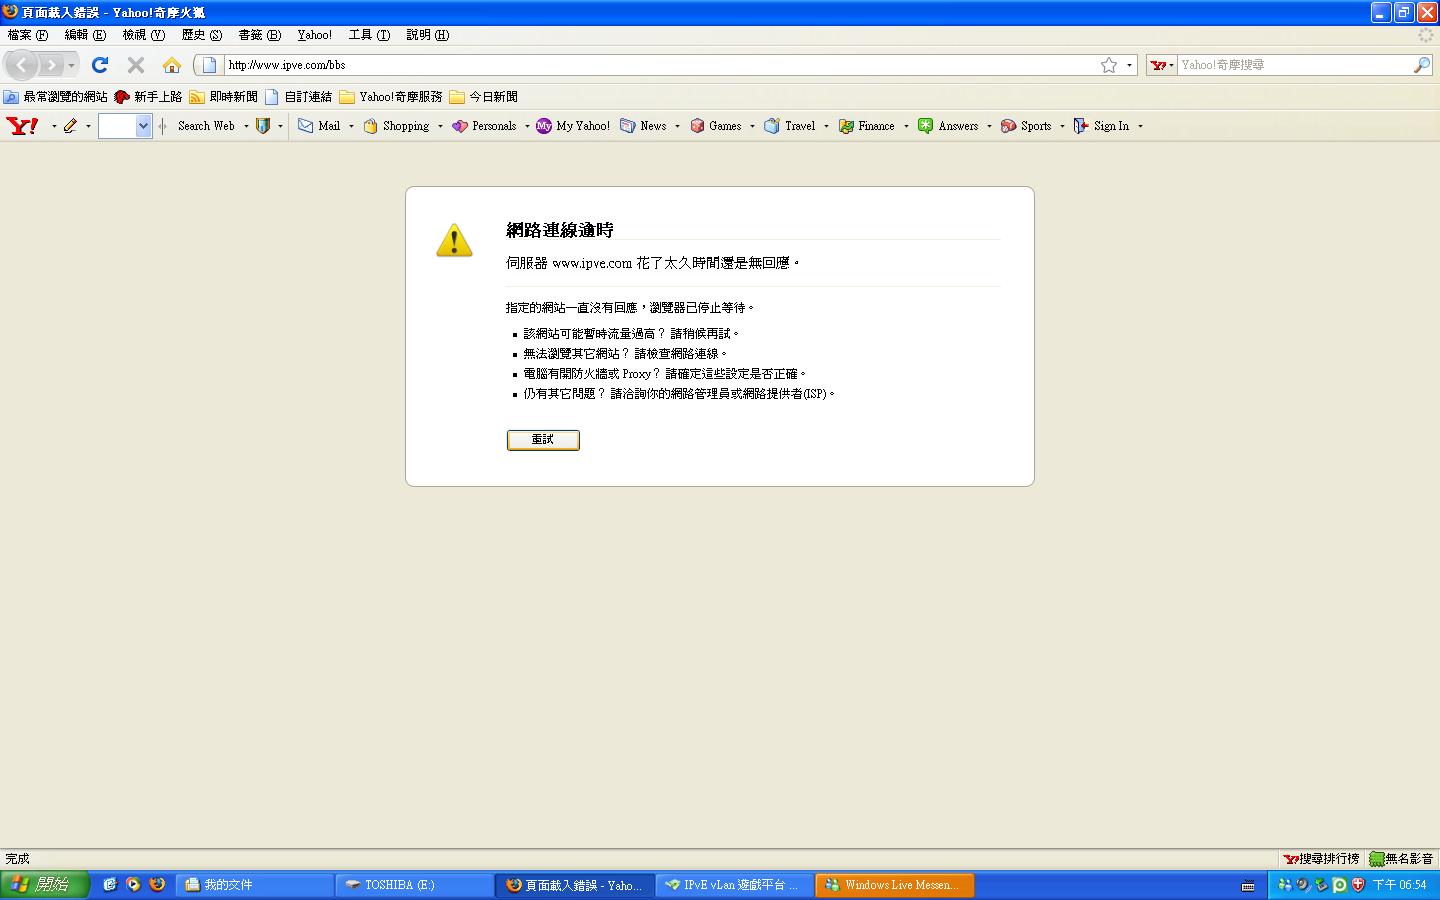Expand the Finance dropdown arrow
Image resolution: width=1440 pixels, height=900 pixels.
click(906, 126)
